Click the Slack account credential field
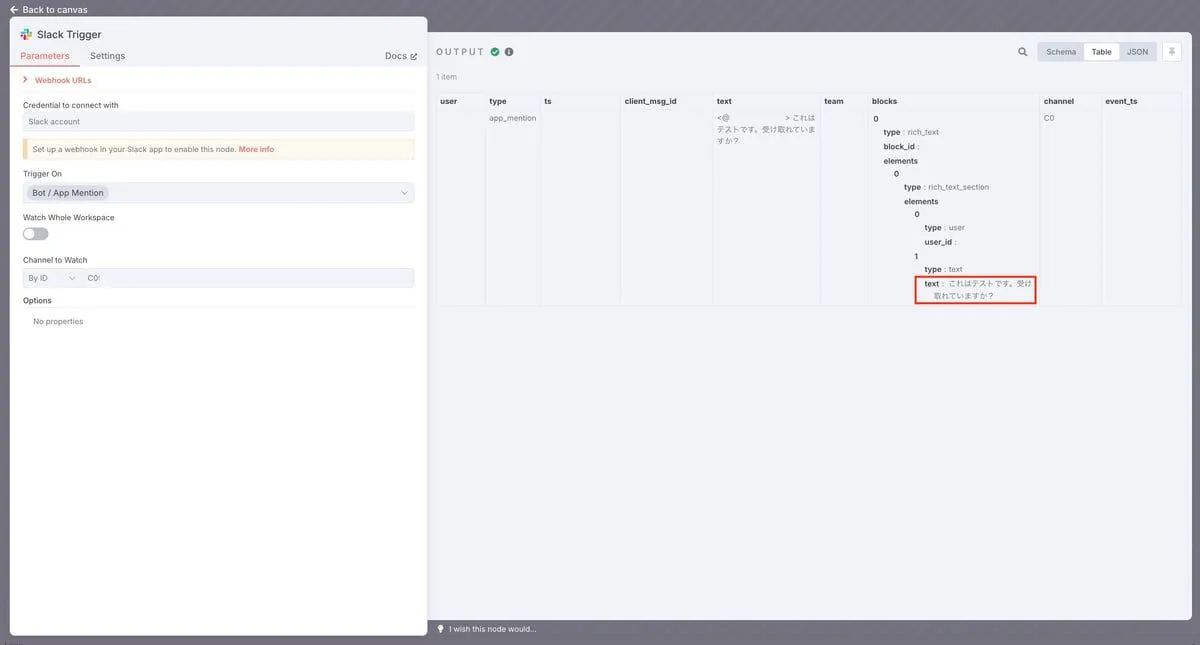The height and width of the screenshot is (645, 1200). [x=218, y=122]
